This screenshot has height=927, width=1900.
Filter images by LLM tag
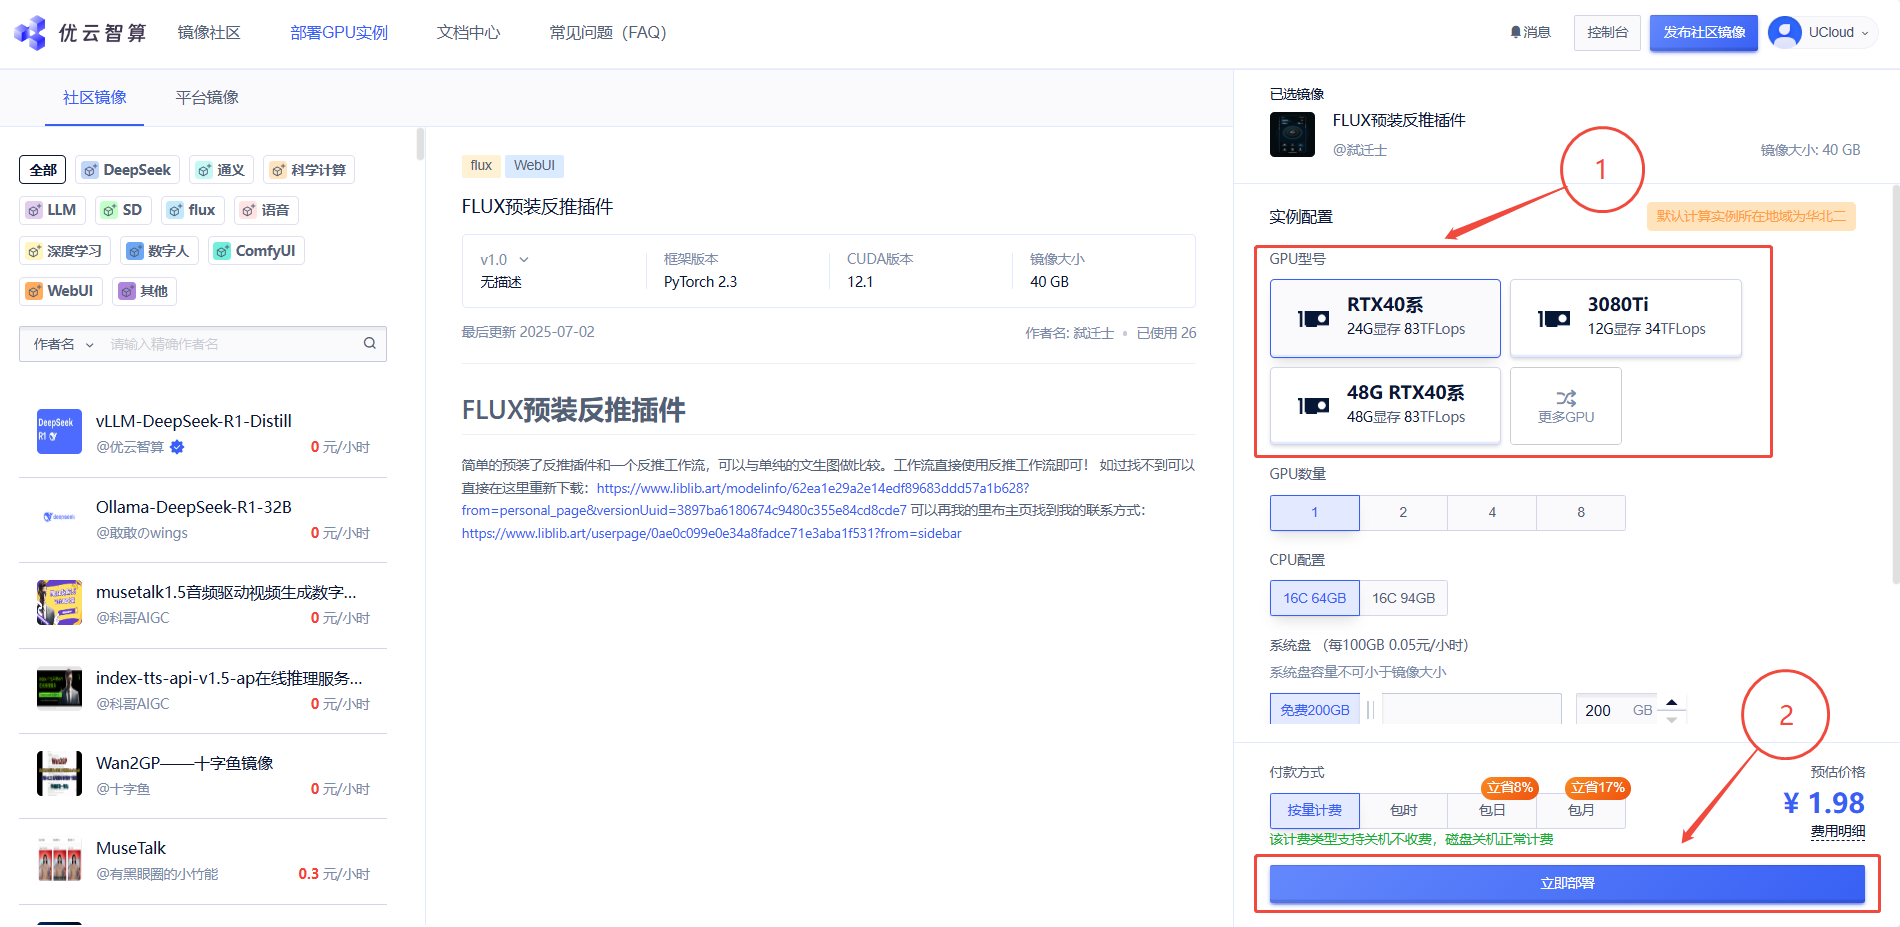(x=52, y=210)
